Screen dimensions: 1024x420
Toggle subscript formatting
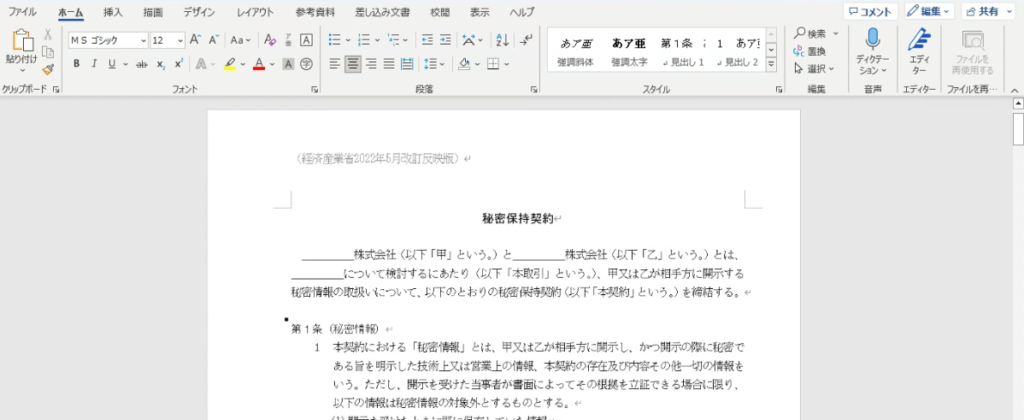[161, 63]
